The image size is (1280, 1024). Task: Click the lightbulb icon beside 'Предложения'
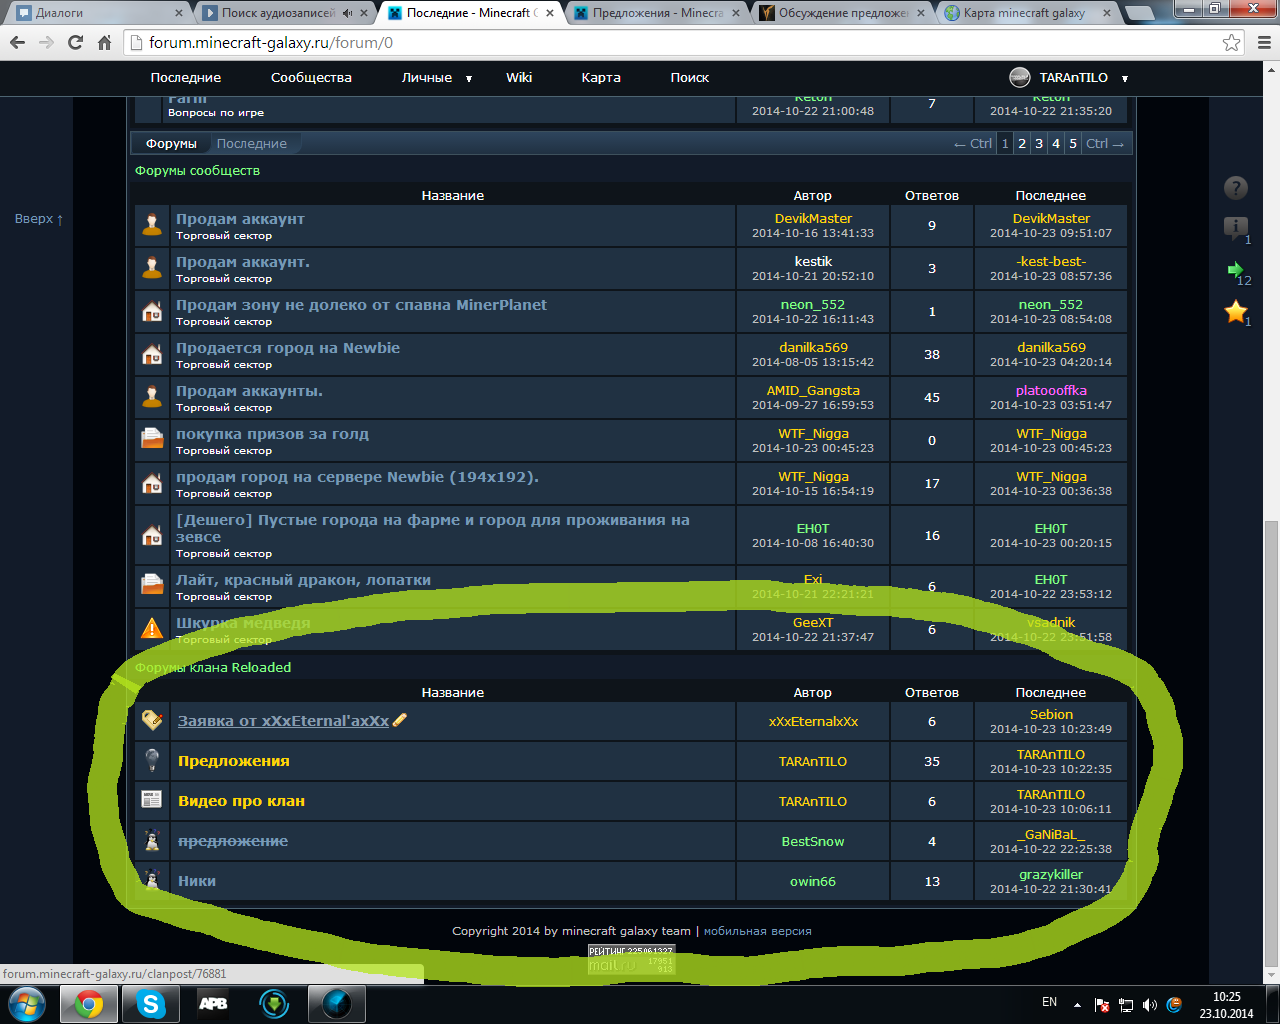(x=152, y=760)
